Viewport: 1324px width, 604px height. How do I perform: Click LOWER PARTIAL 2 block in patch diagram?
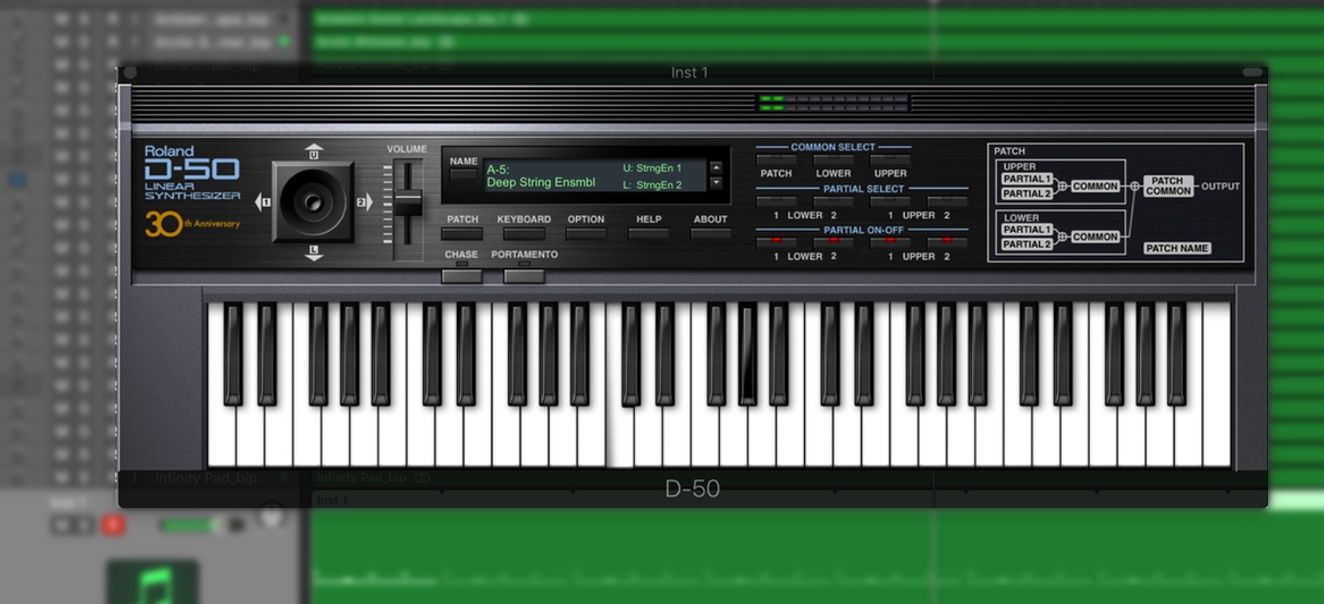tap(1027, 244)
